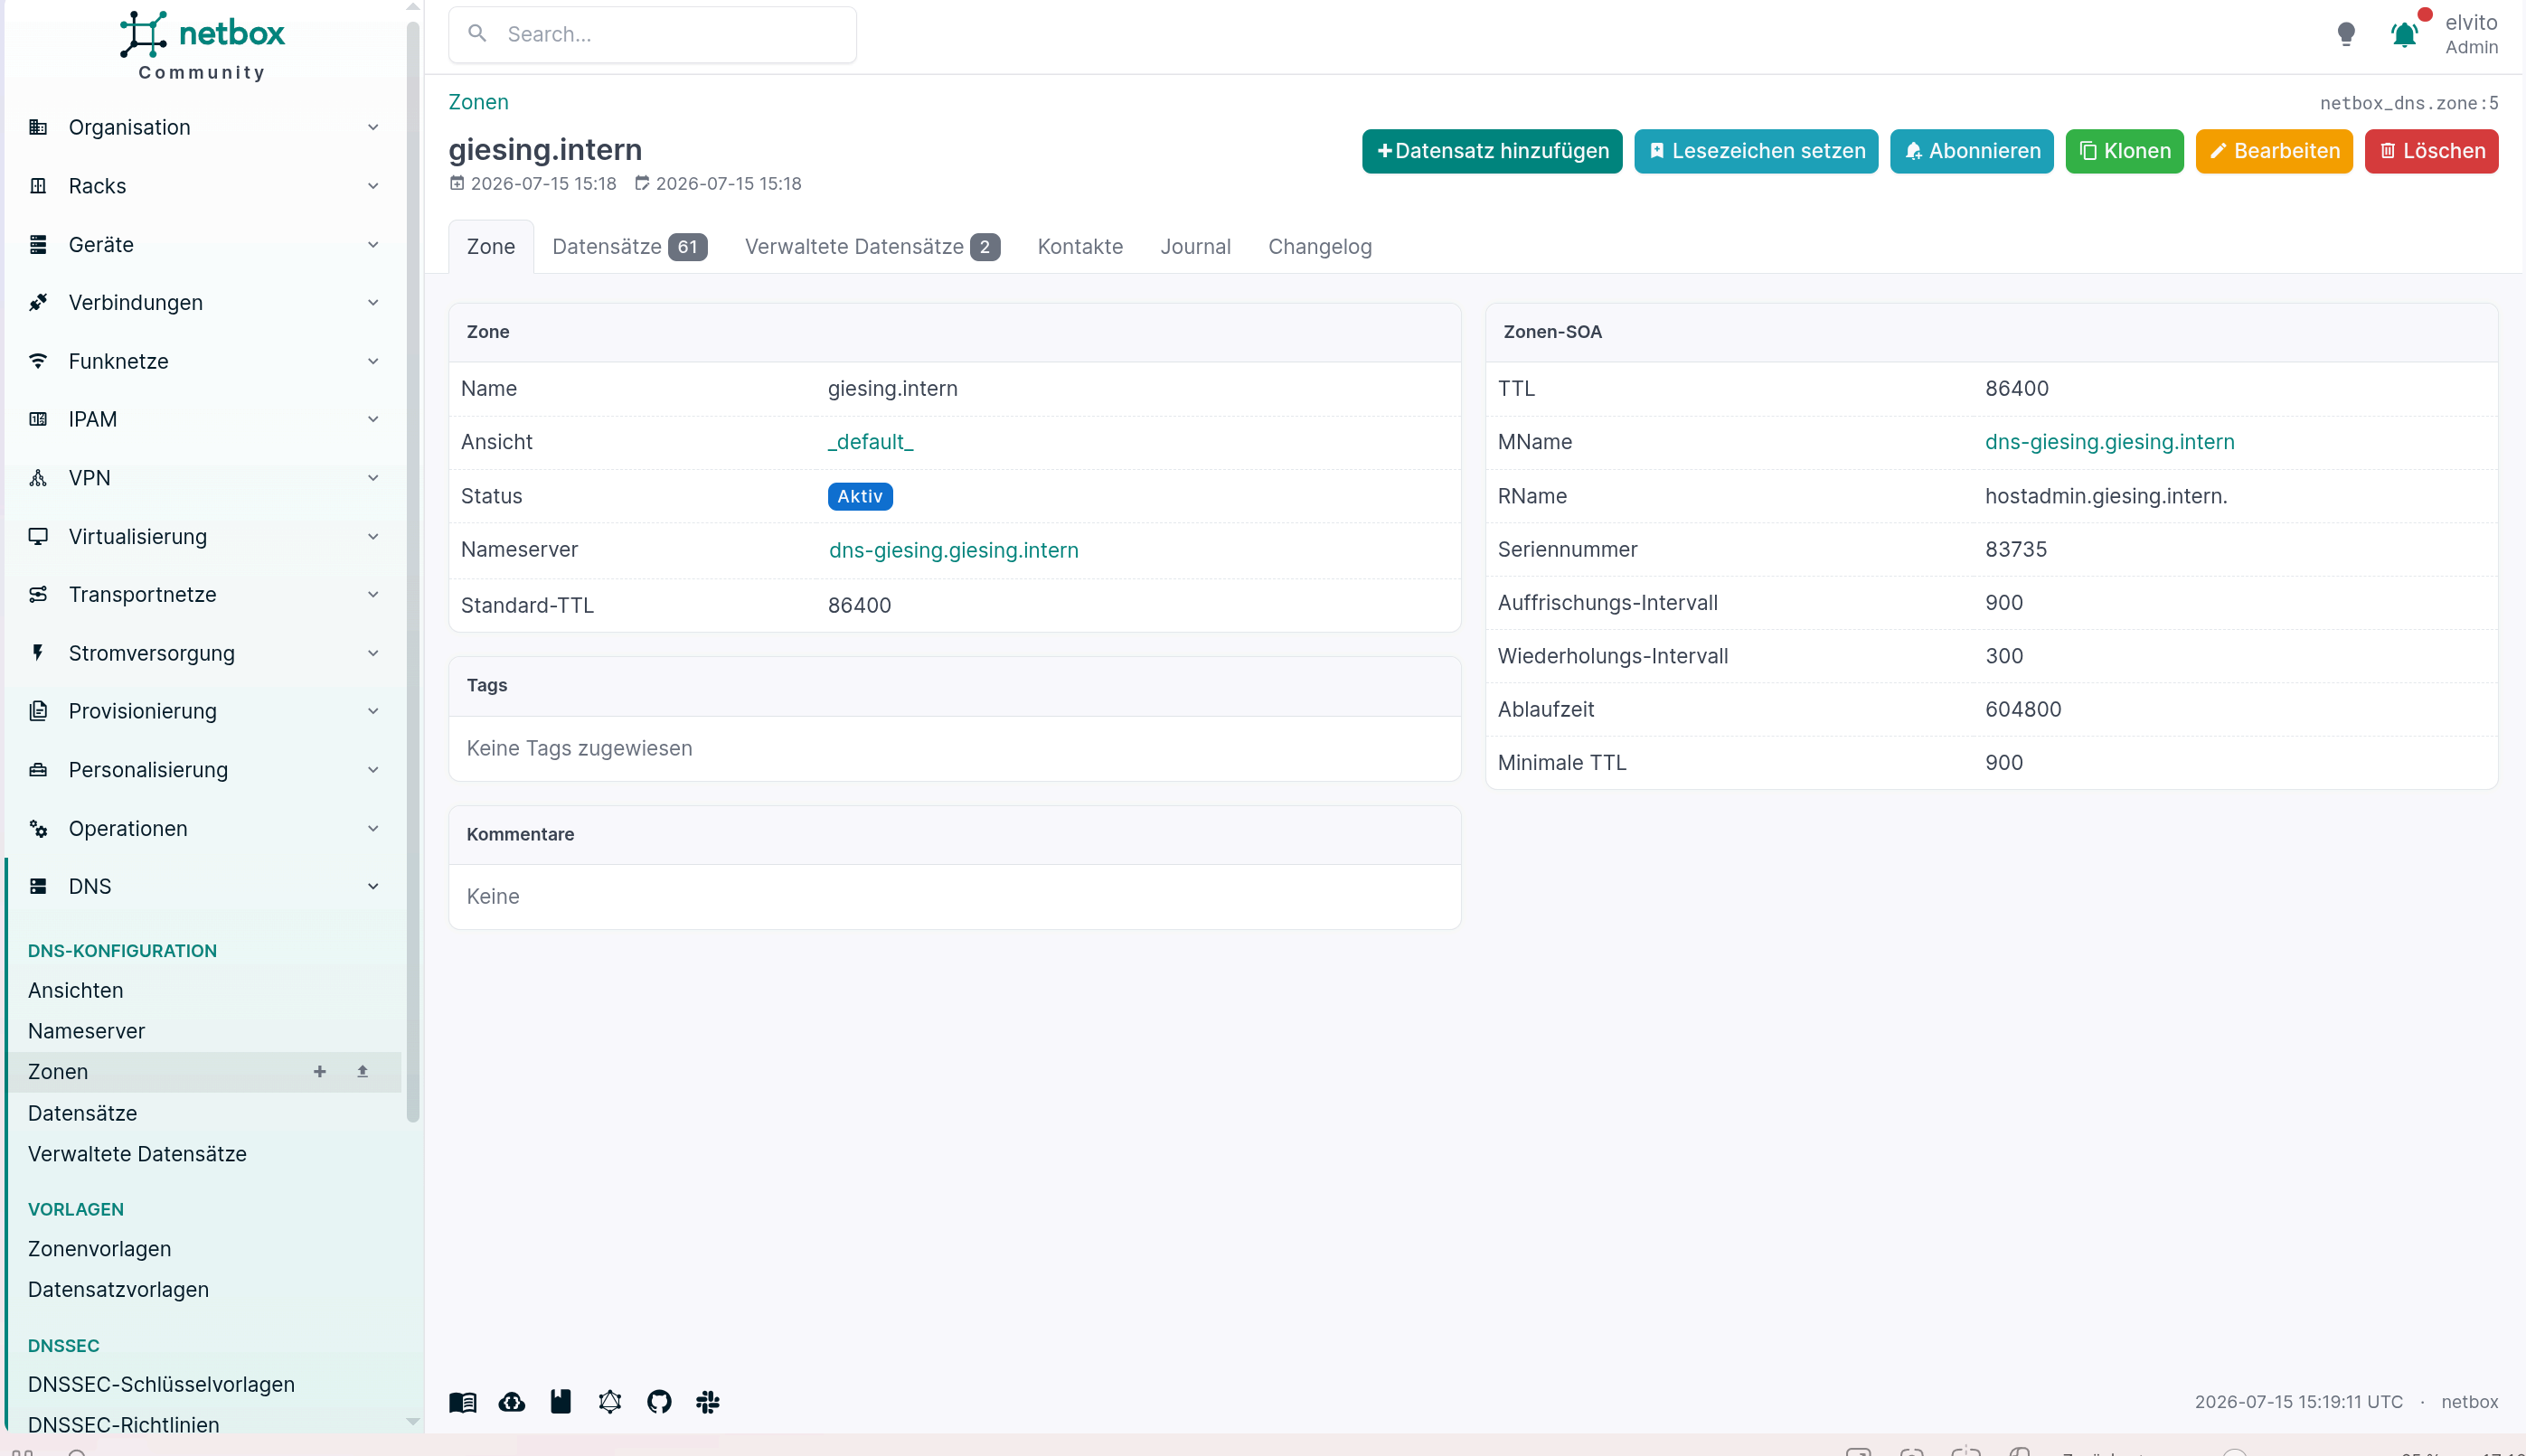Image resolution: width=2526 pixels, height=1456 pixels.
Task: Expand the Geräte menu chevron
Action: tap(373, 245)
